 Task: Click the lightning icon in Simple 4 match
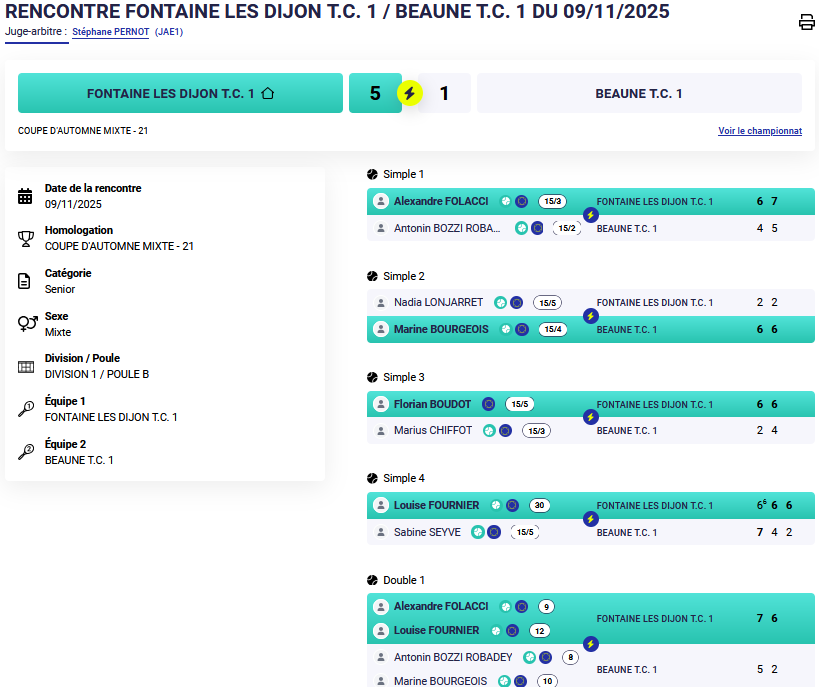click(x=590, y=519)
